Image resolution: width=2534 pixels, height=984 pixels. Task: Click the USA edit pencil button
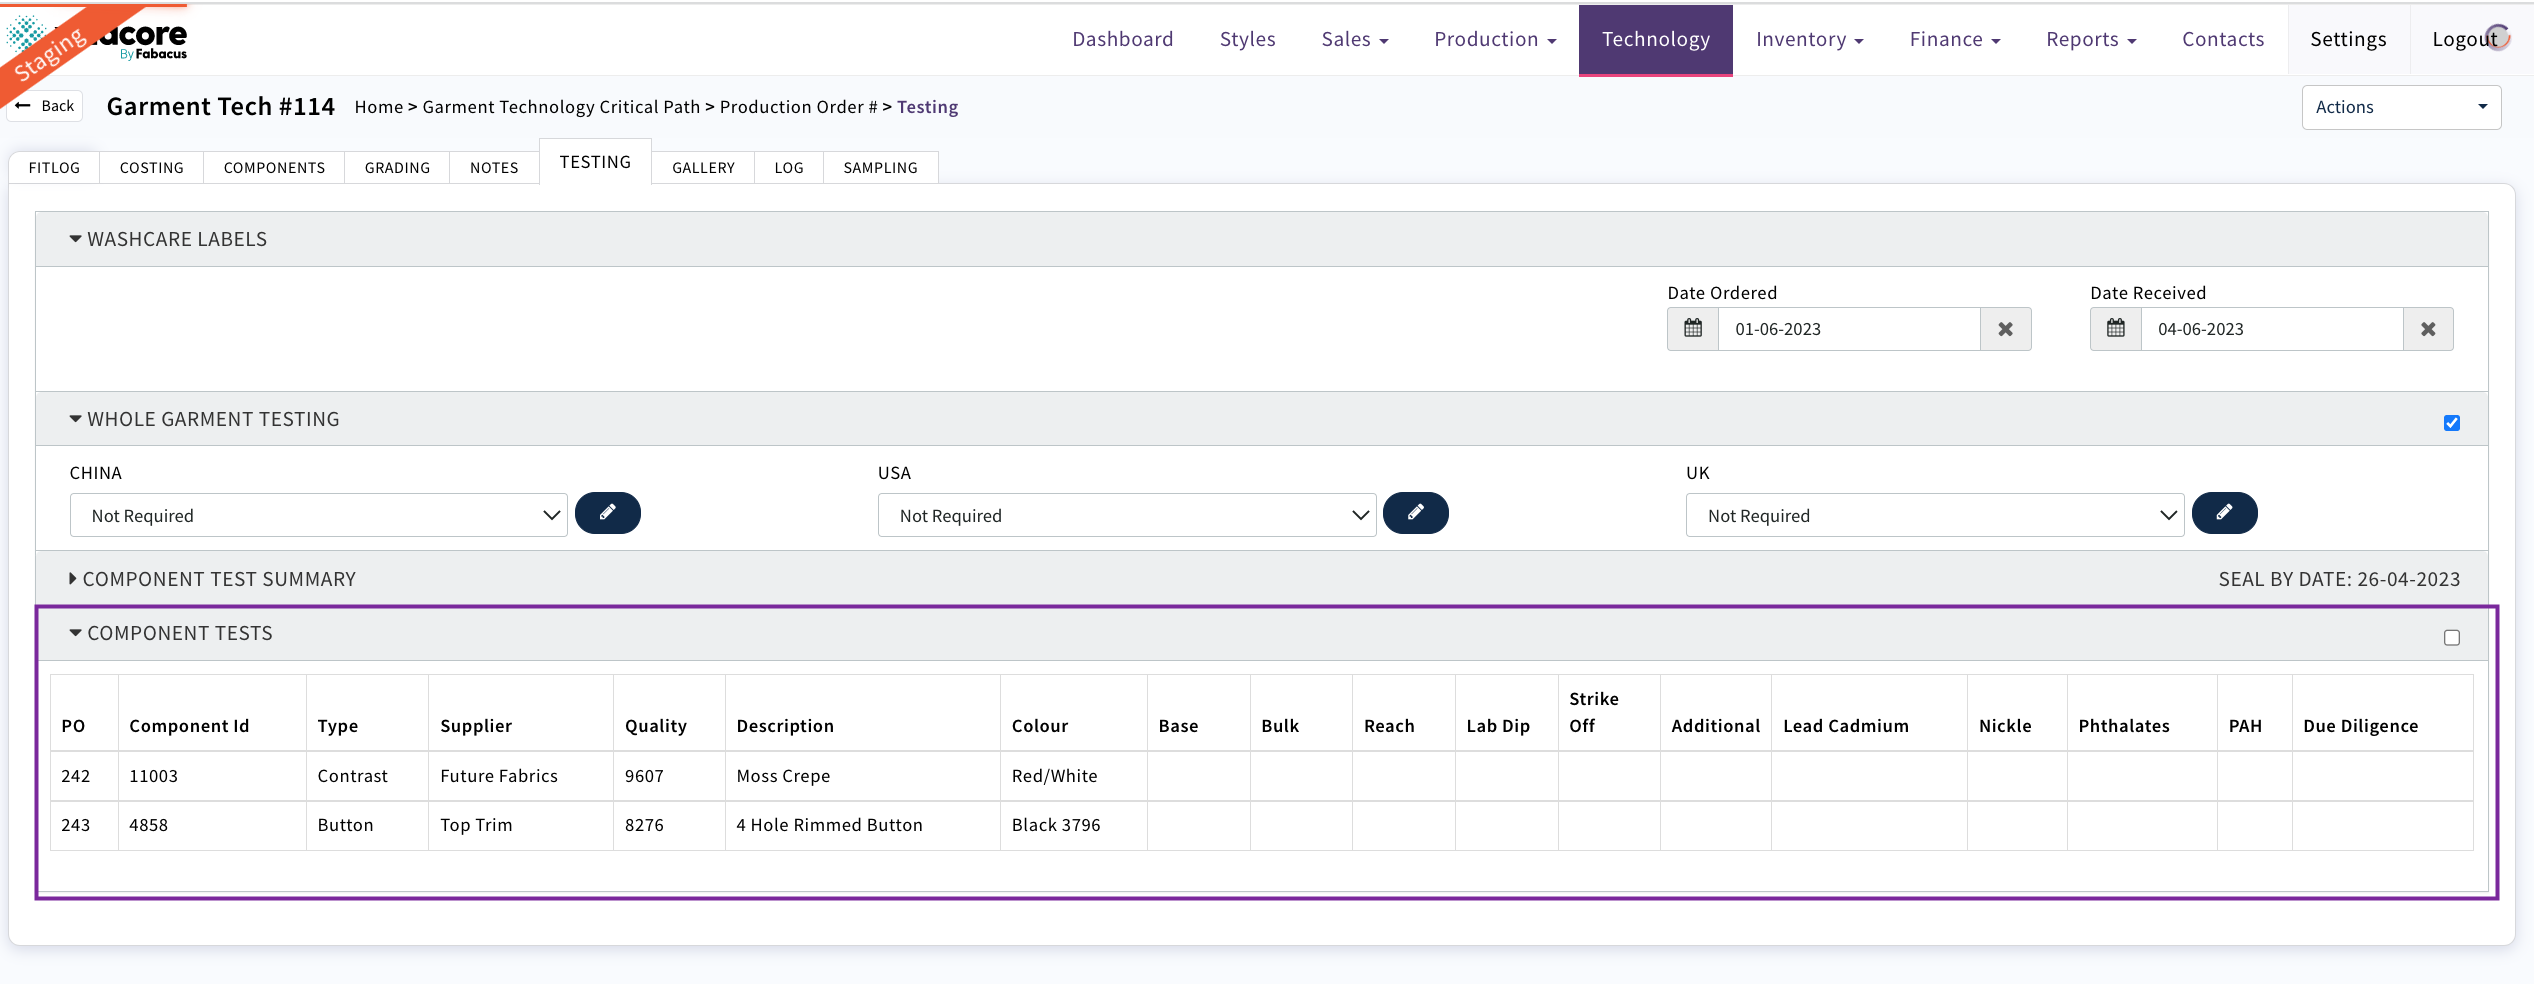pos(1415,513)
